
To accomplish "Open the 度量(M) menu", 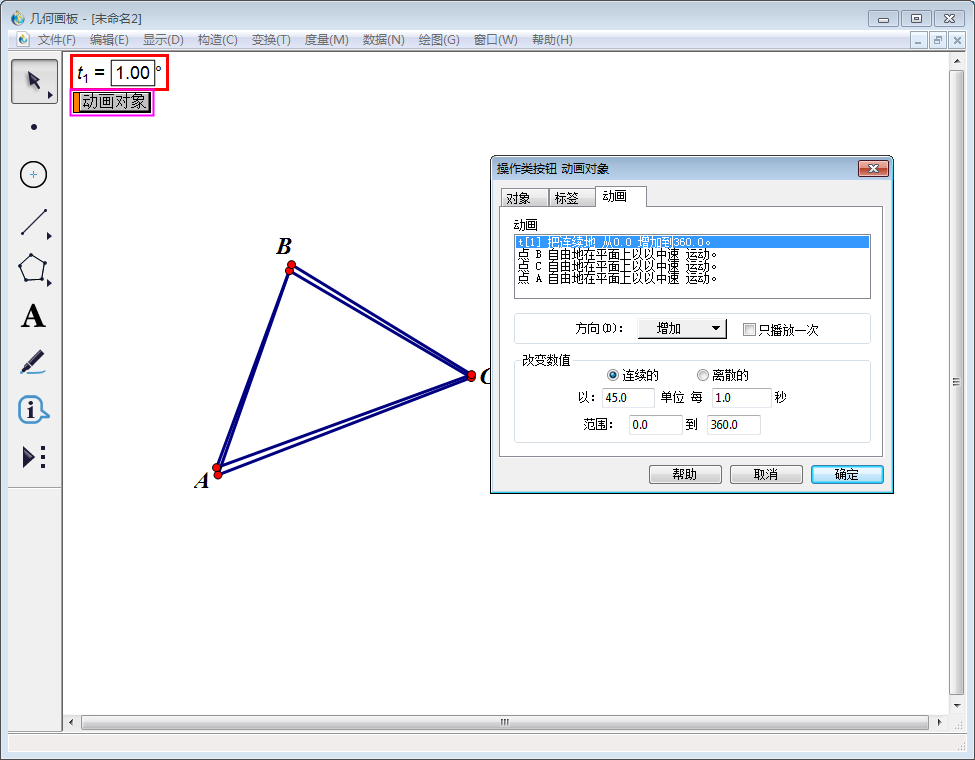I will point(326,40).
